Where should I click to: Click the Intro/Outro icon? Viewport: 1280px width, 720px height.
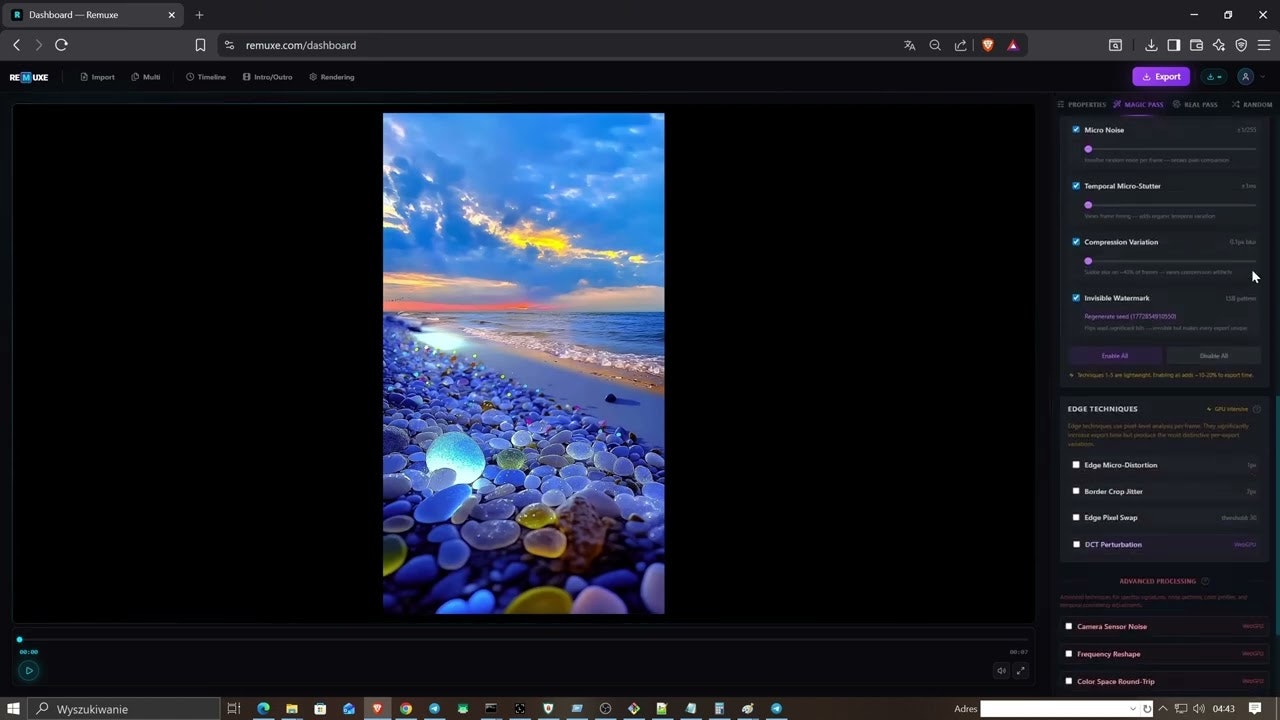click(246, 77)
